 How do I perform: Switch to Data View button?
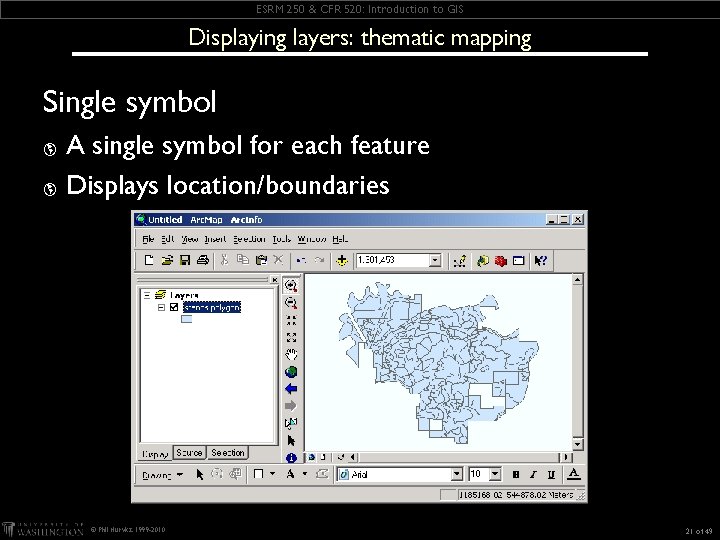(312, 457)
